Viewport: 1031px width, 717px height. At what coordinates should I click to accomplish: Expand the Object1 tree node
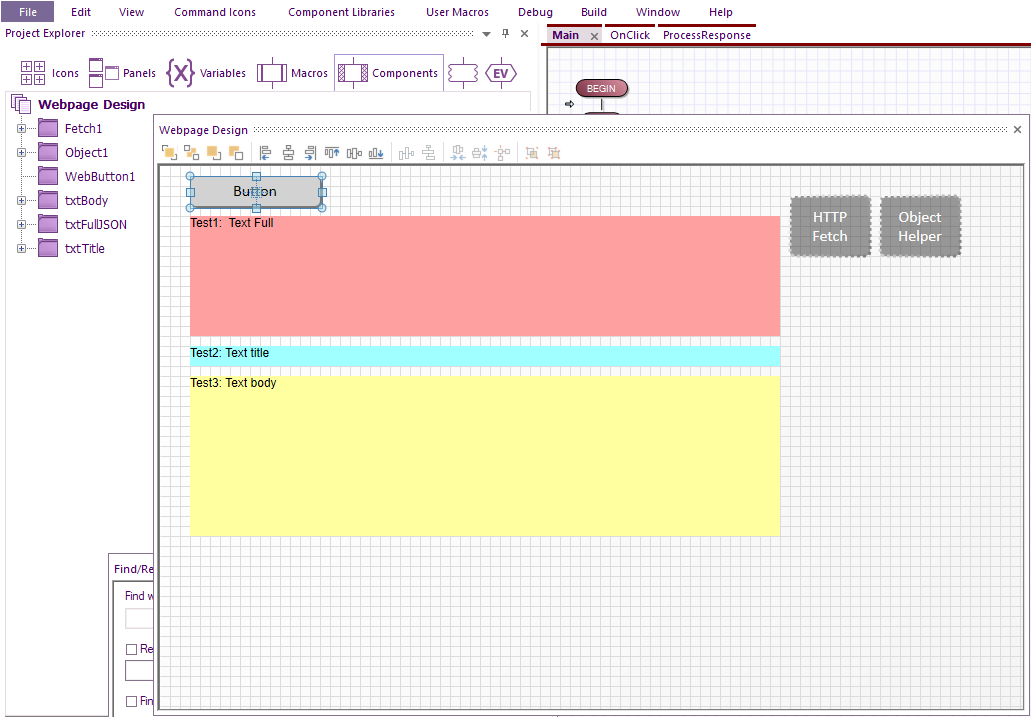click(x=22, y=153)
